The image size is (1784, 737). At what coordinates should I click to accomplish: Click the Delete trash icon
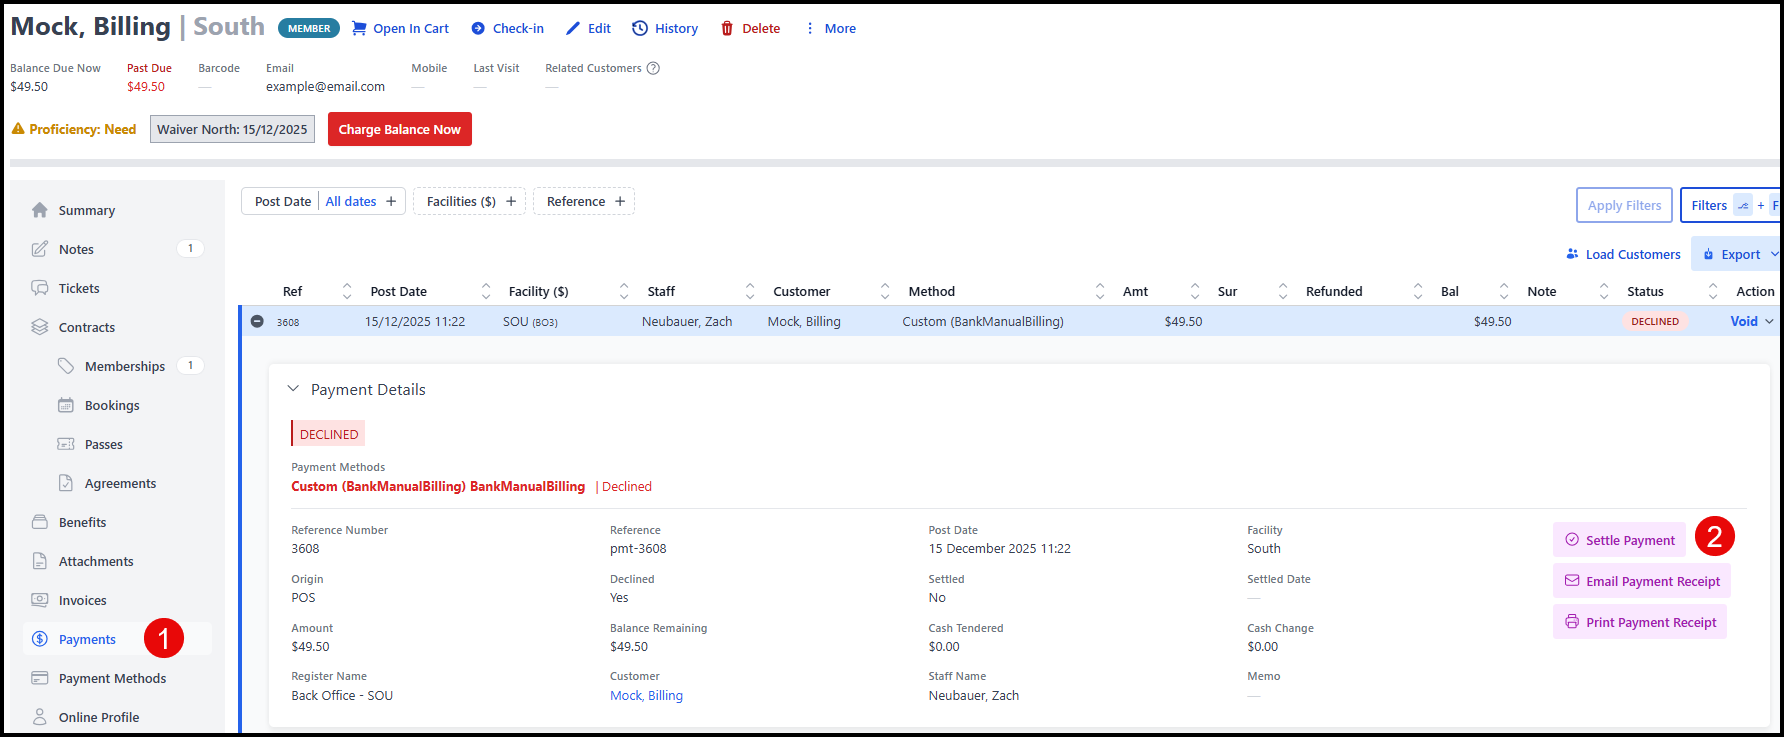[727, 28]
